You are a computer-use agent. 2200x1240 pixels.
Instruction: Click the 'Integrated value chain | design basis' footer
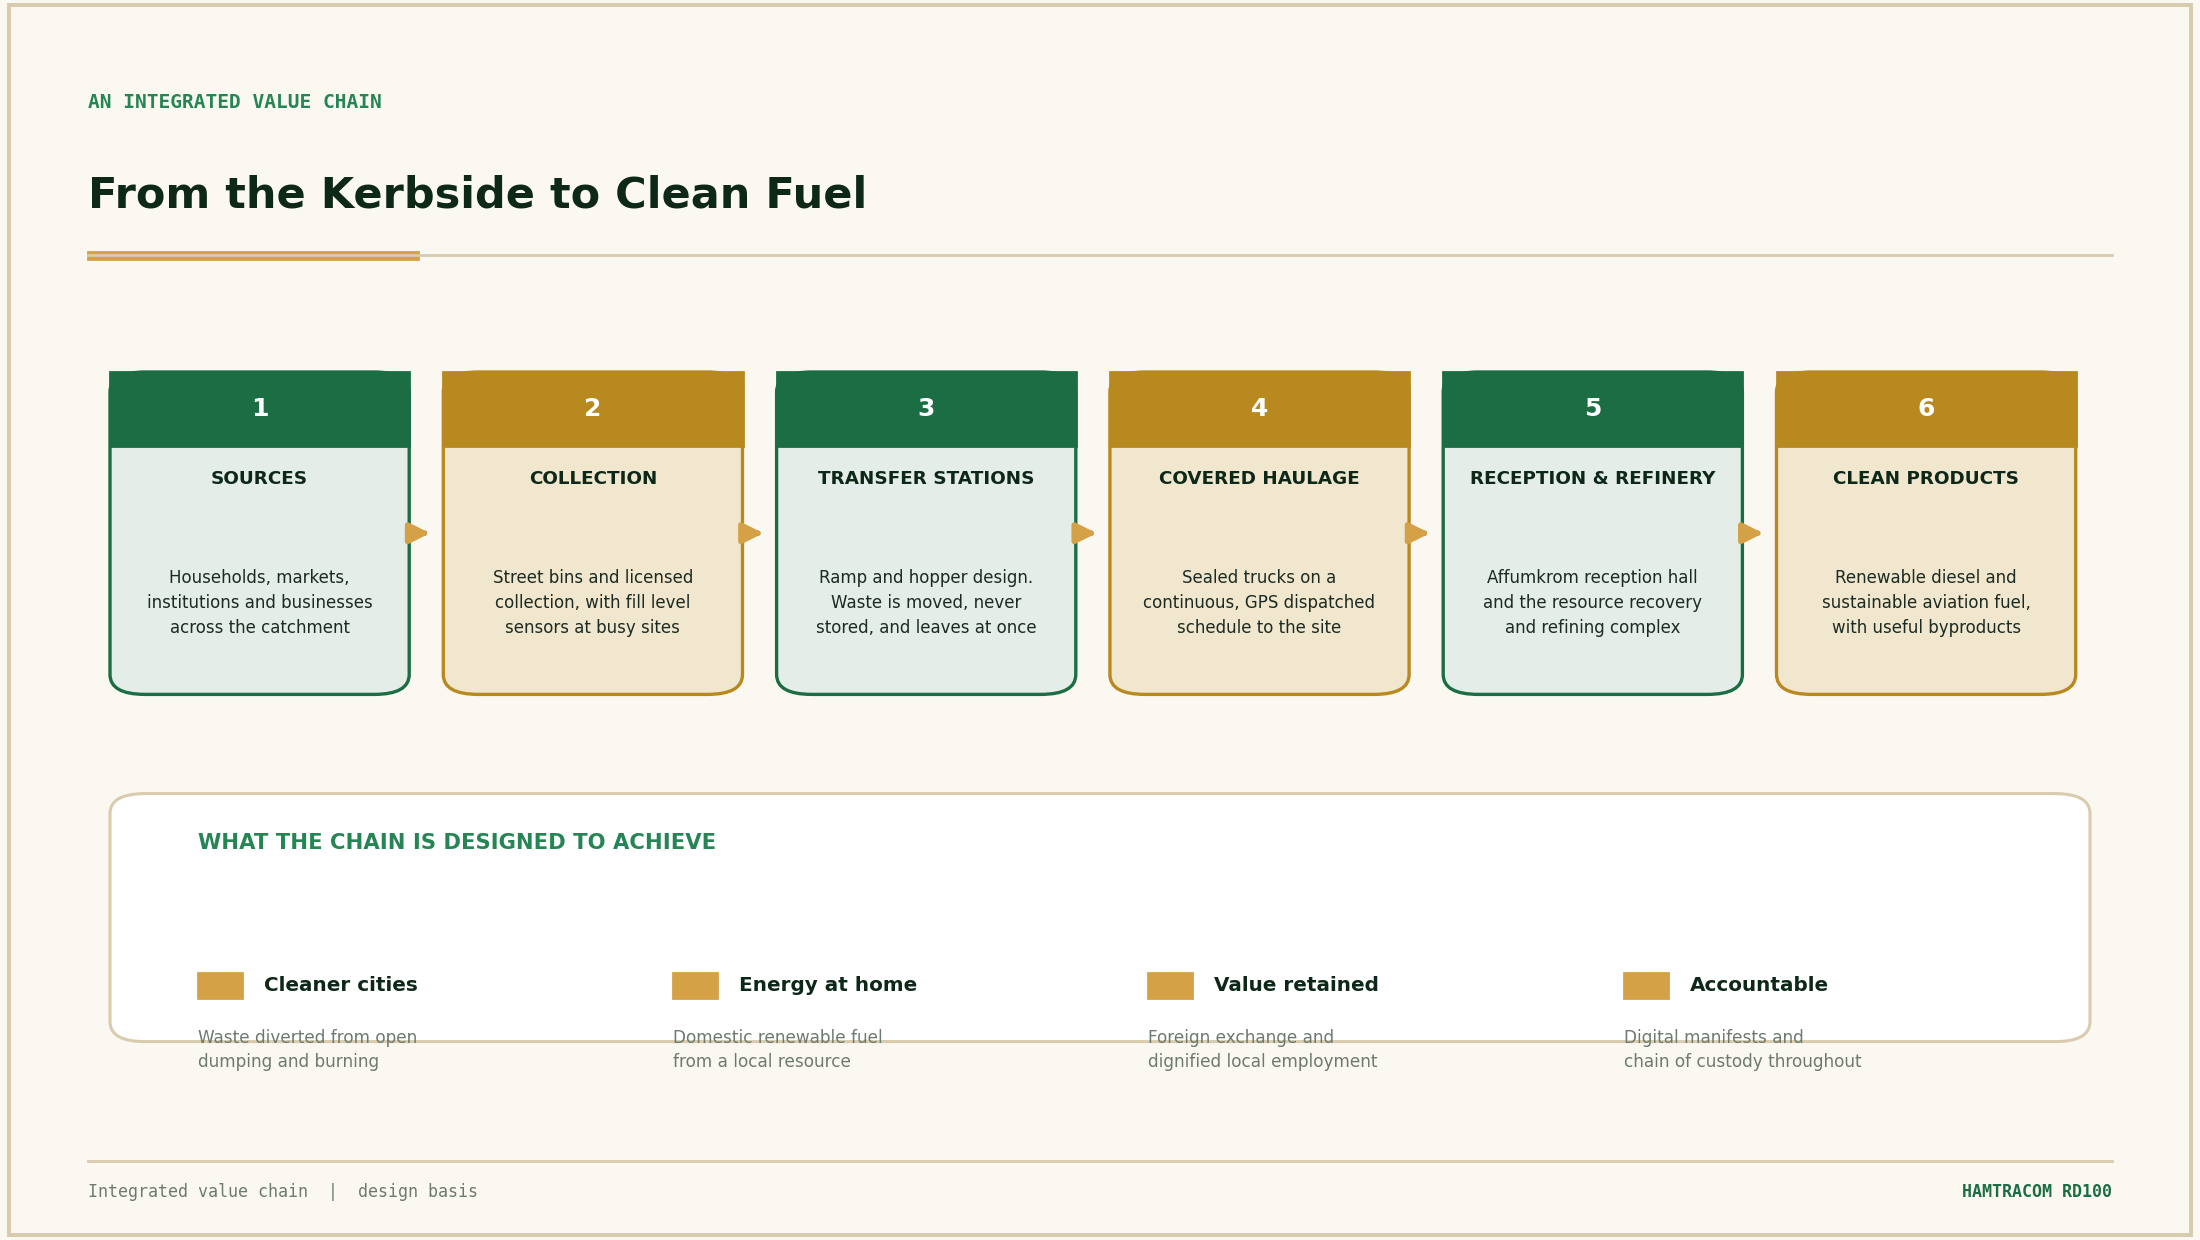coord(283,1192)
